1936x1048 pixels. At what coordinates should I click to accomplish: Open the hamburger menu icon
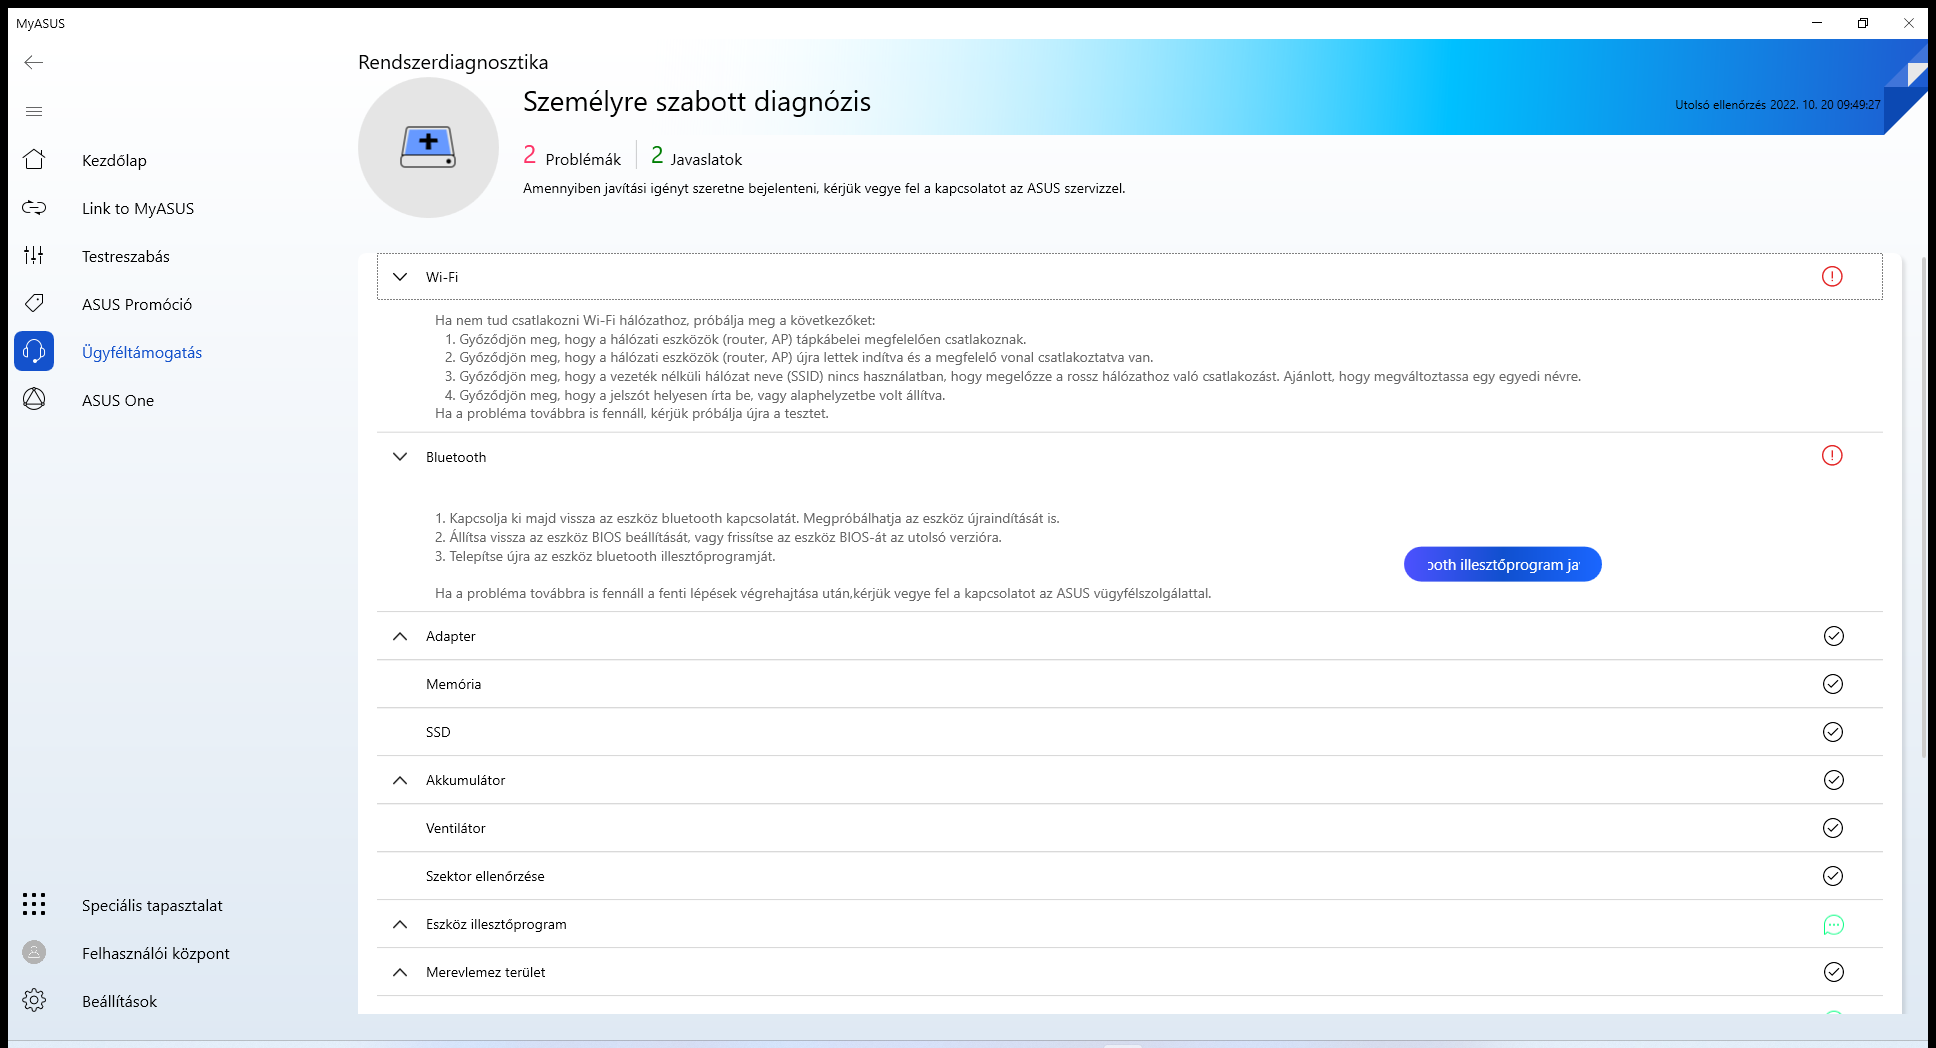34,111
